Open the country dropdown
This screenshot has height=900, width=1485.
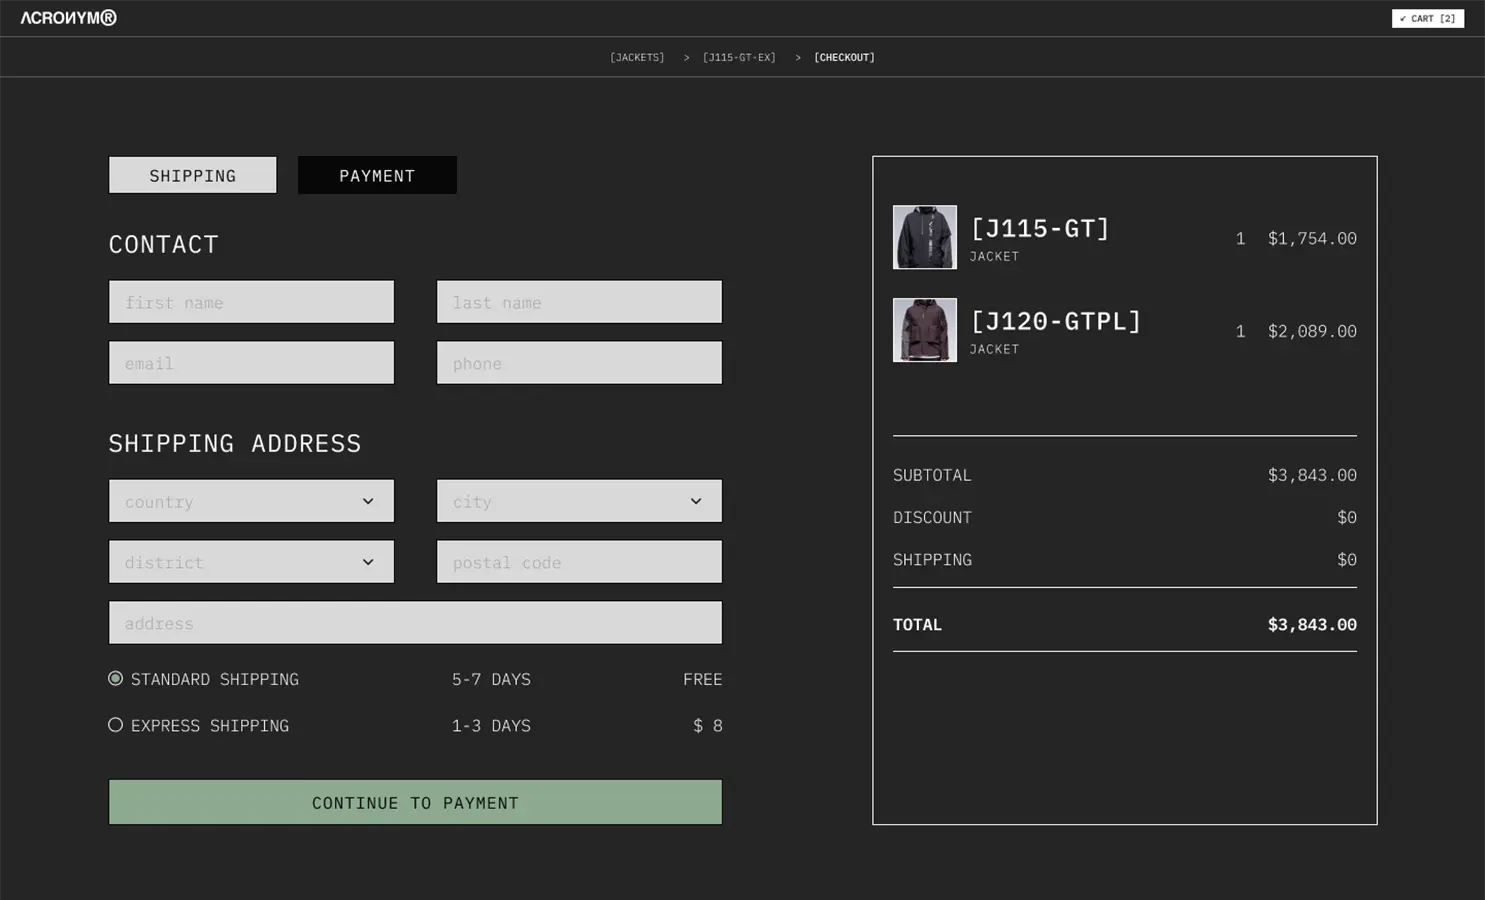coord(251,501)
